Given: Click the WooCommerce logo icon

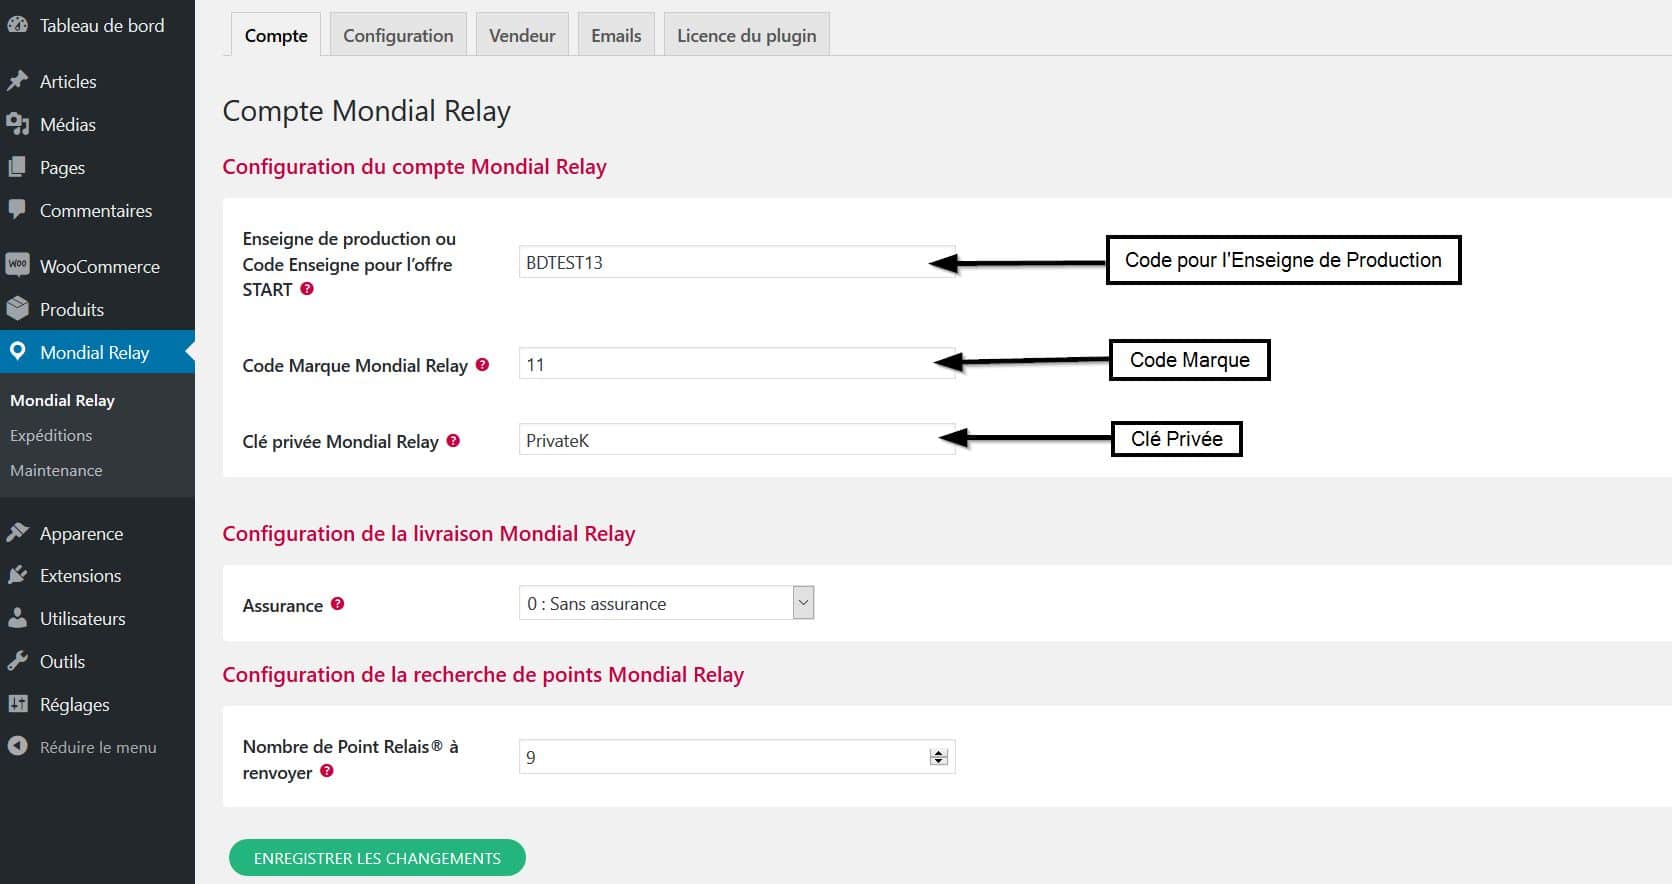Looking at the screenshot, I should click(x=17, y=265).
